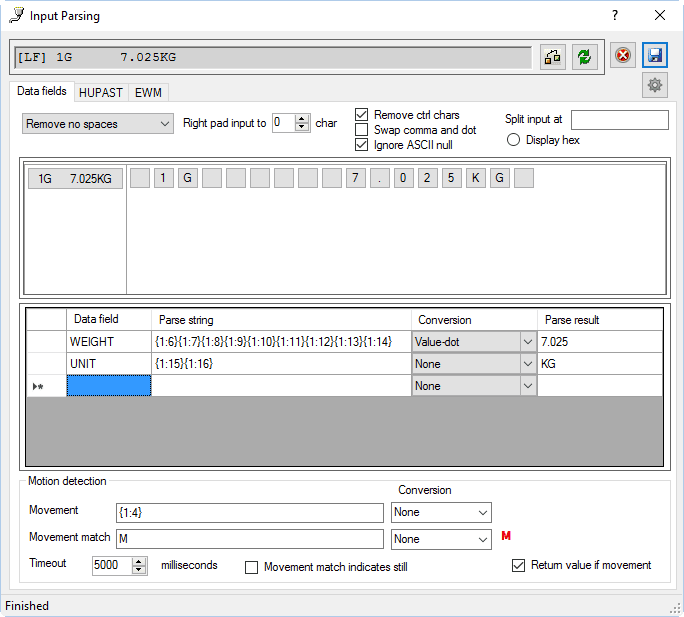Increase Right pad input value

coord(301,118)
